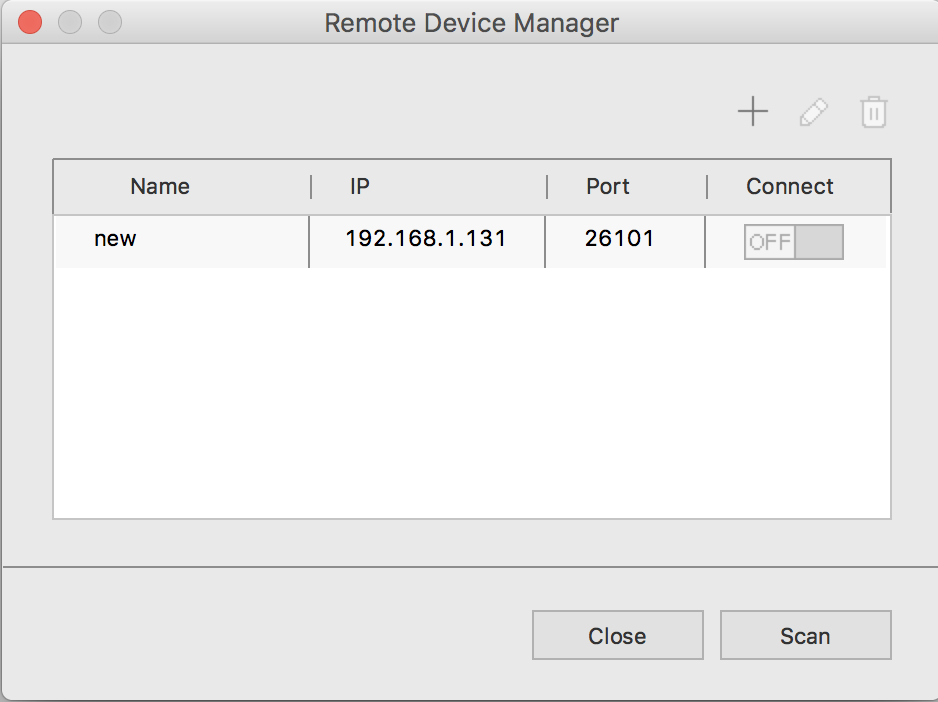Select the port 26101 cell
Screen dimensions: 938x702
pyautogui.click(x=619, y=239)
